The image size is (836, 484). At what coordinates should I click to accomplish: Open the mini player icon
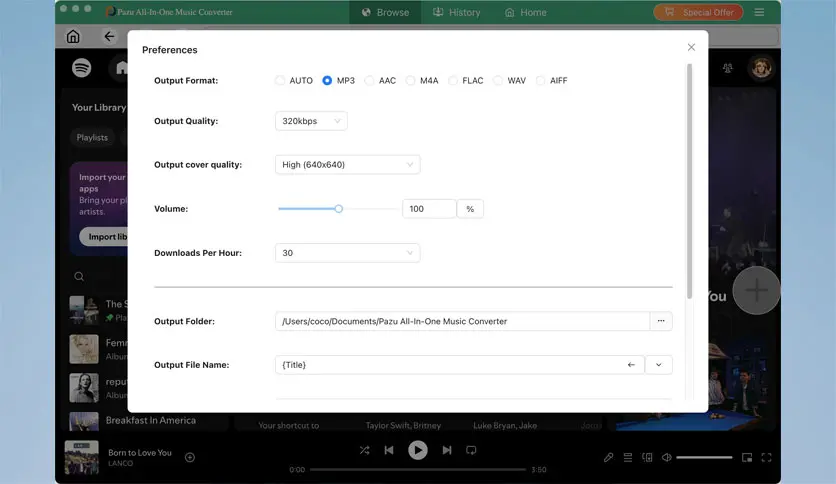tap(747, 457)
